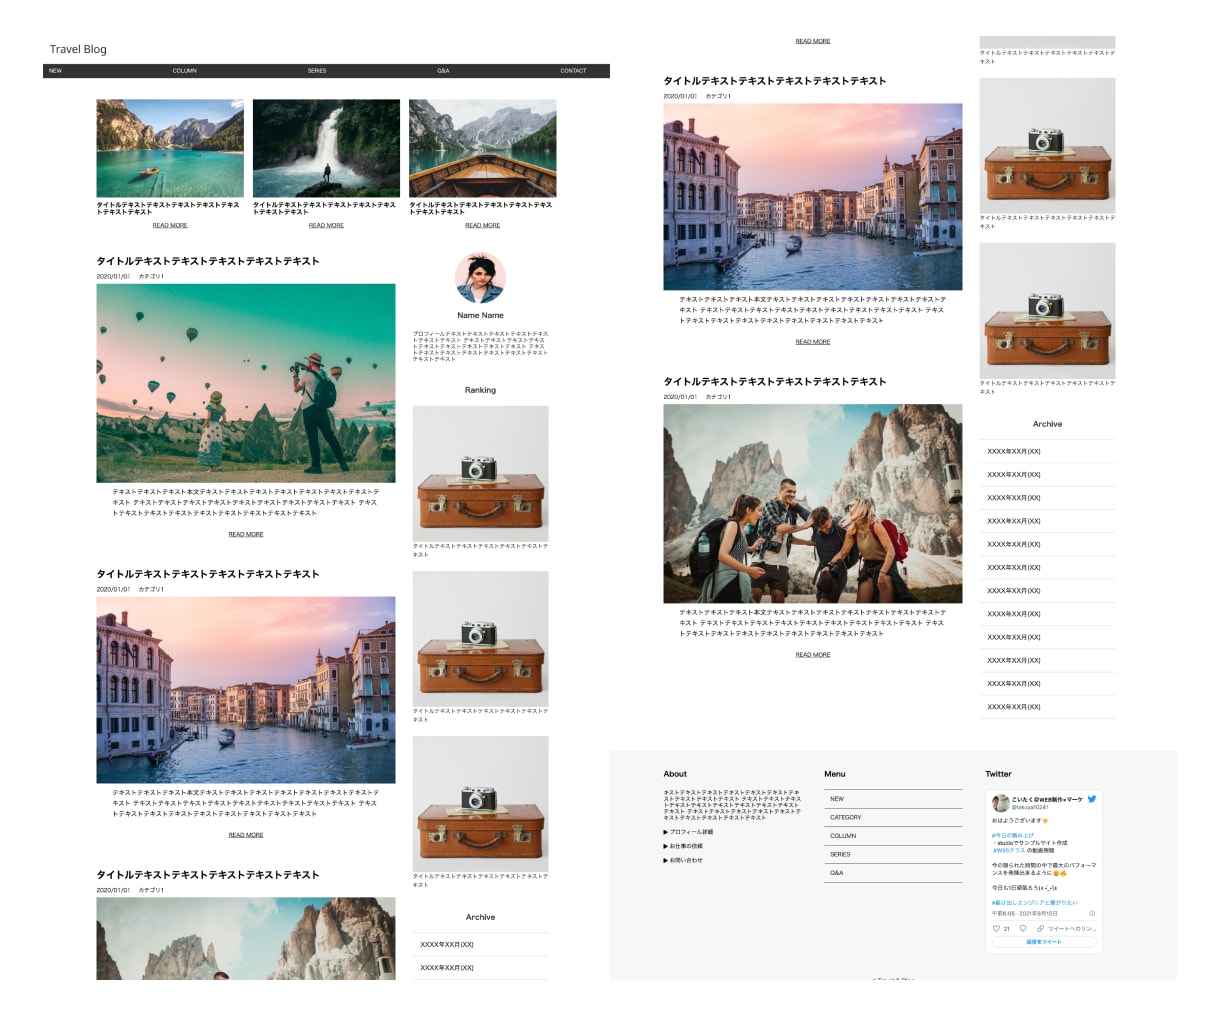
Task: Click the info circle icon beside tweet date
Action: tap(1092, 913)
